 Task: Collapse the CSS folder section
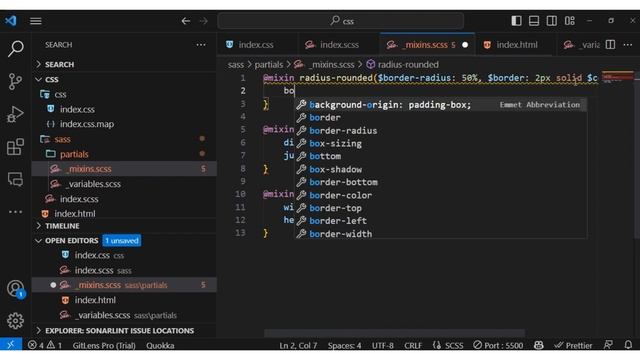(x=124, y=79)
